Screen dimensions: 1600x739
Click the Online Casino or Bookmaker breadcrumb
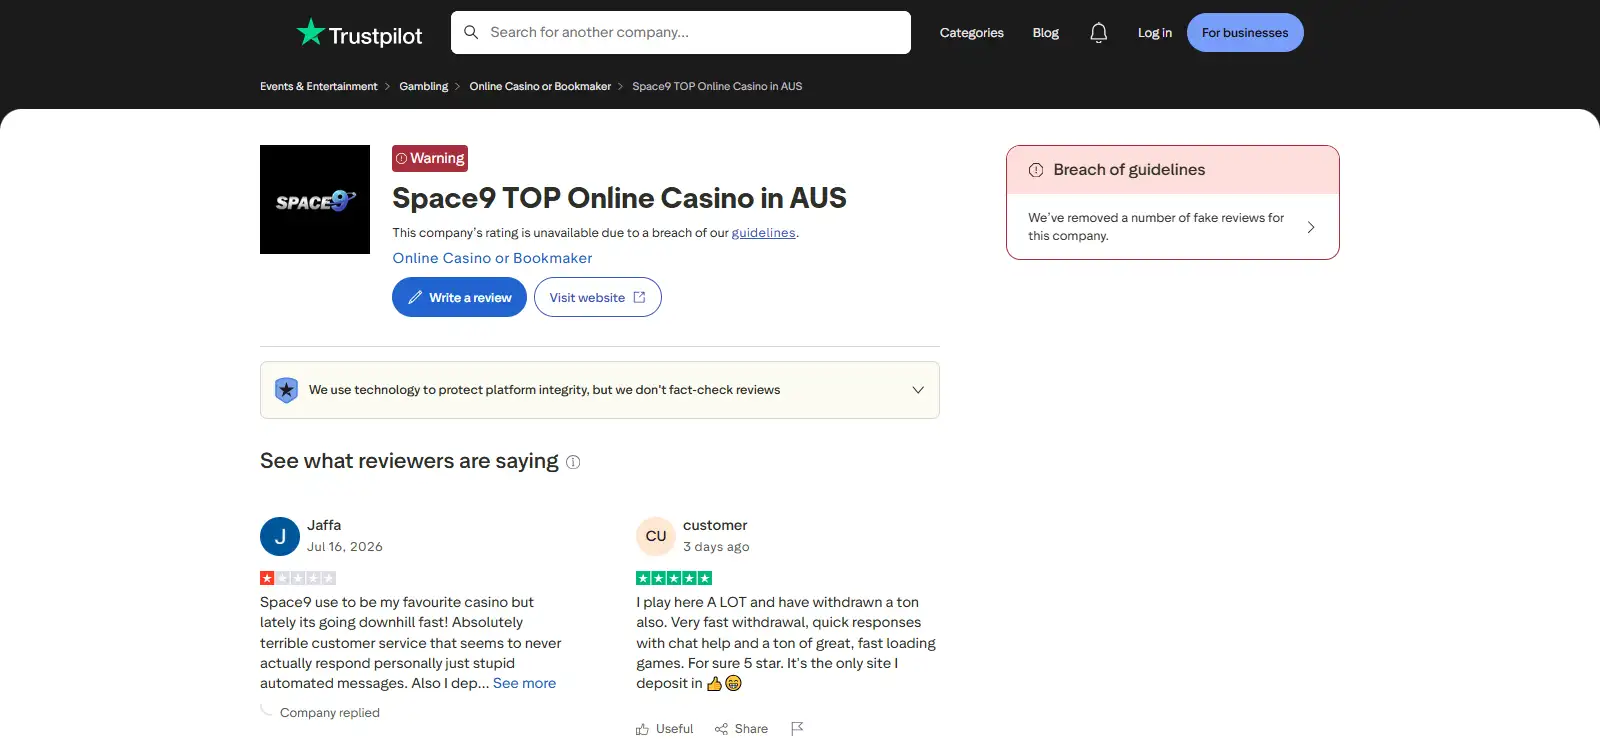pos(540,86)
